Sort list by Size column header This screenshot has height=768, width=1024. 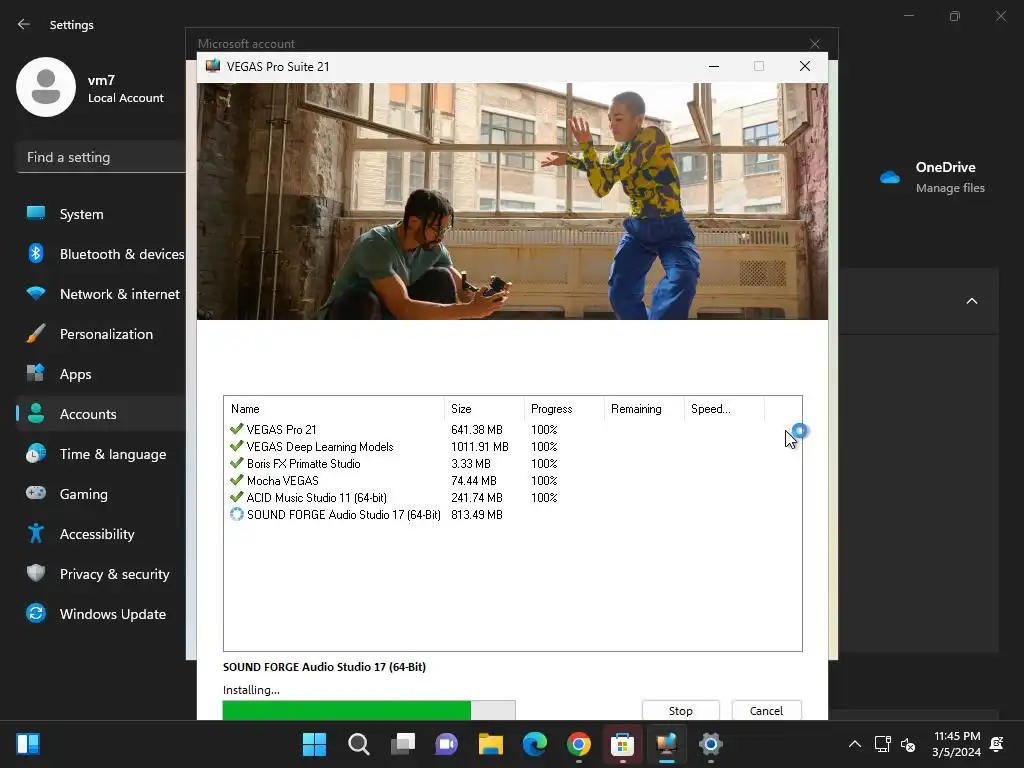point(484,409)
